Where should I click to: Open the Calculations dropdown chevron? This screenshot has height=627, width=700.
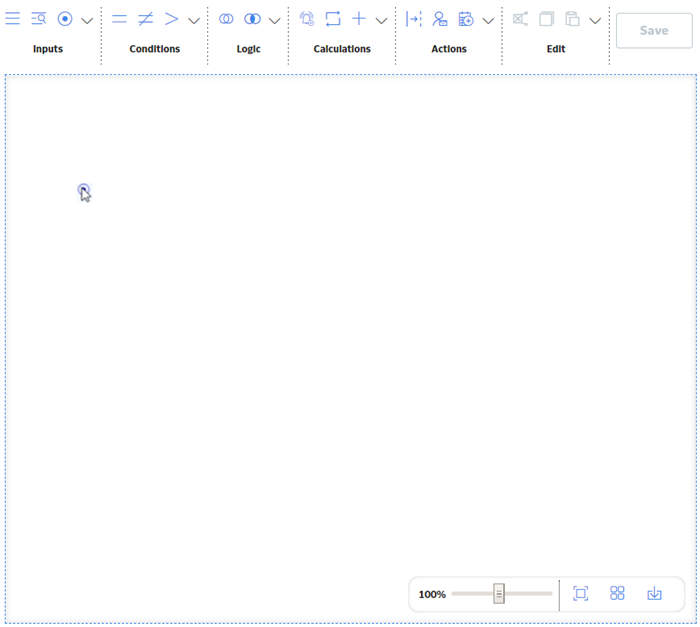pyautogui.click(x=381, y=21)
